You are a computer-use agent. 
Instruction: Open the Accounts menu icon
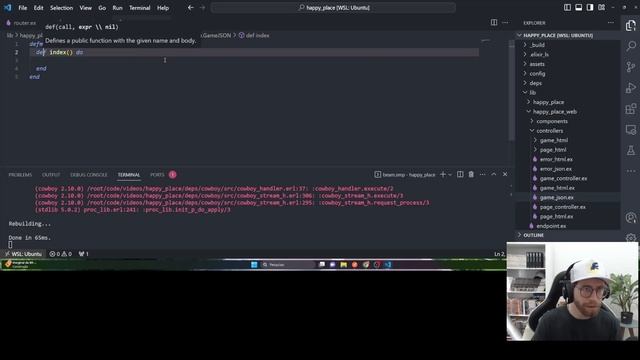pyautogui.click(x=631, y=218)
